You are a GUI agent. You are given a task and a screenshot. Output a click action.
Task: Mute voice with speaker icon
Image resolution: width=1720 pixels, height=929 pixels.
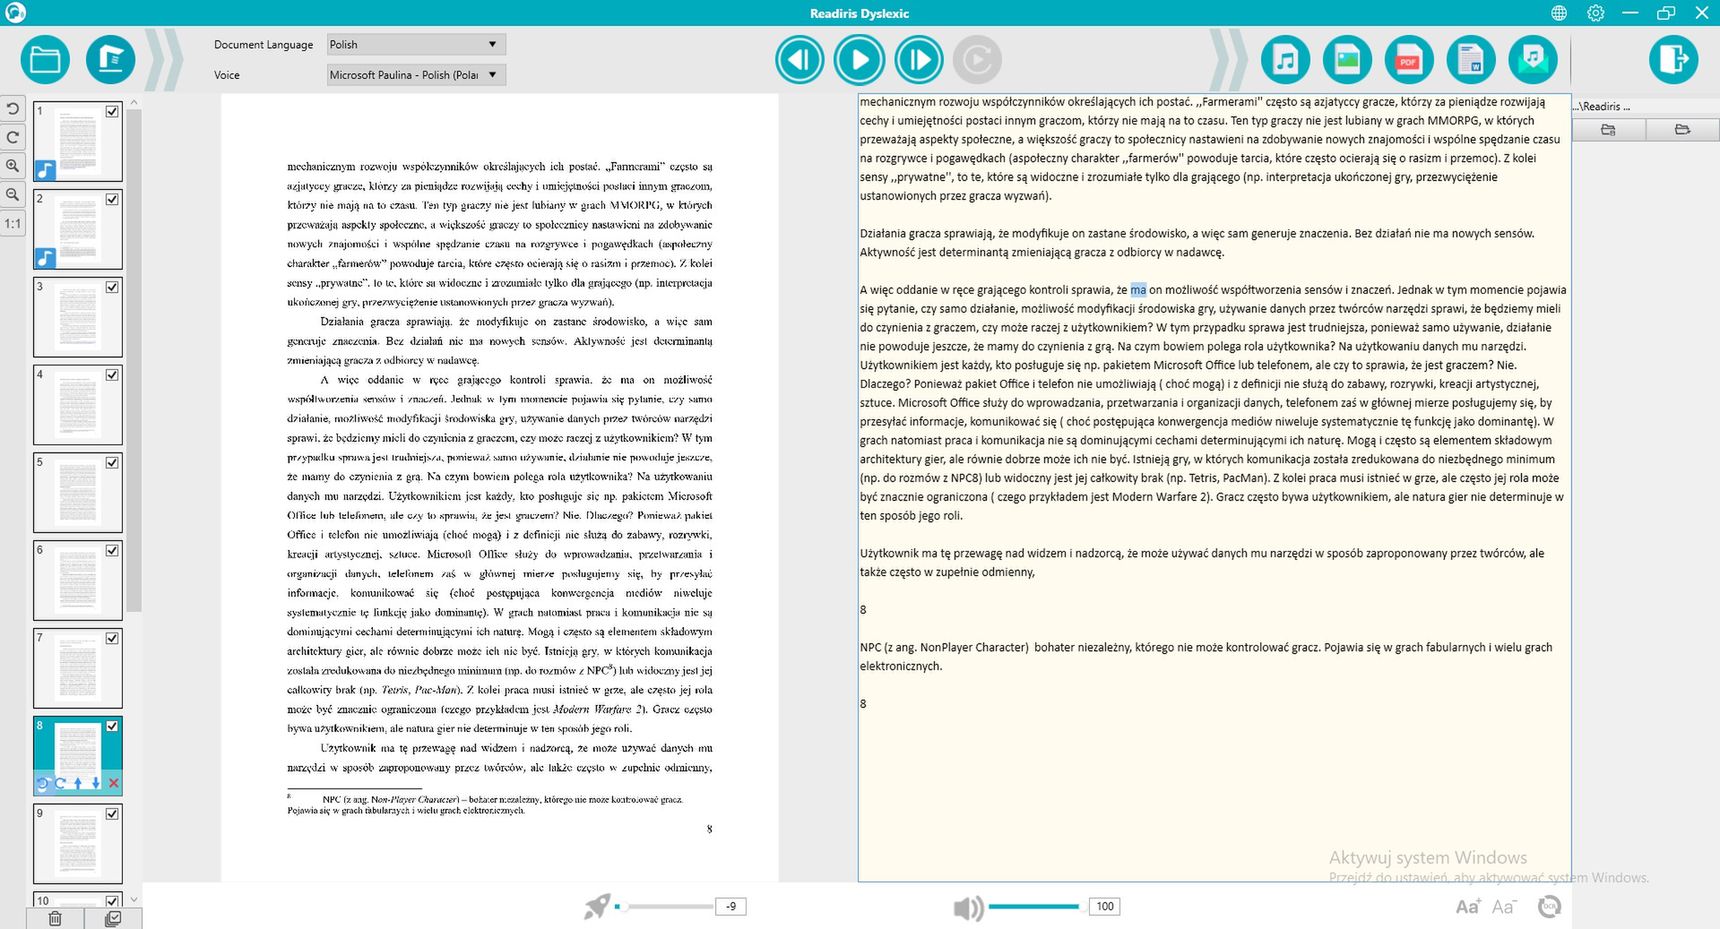[x=968, y=908]
